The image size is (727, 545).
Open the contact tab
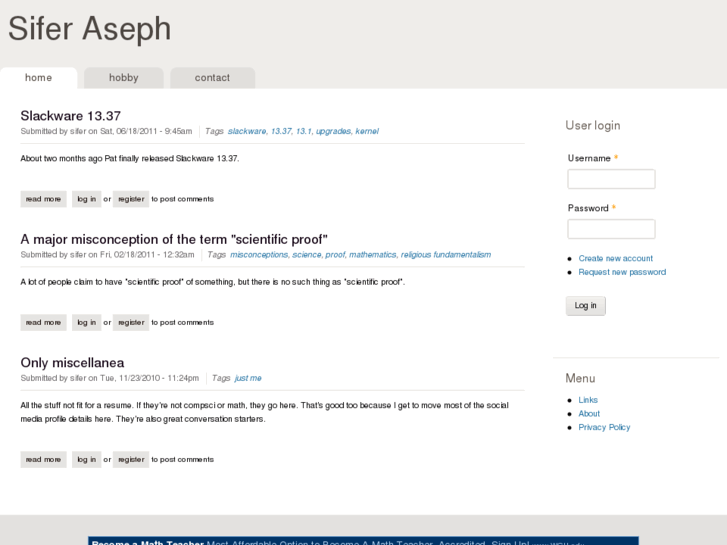[x=212, y=78]
